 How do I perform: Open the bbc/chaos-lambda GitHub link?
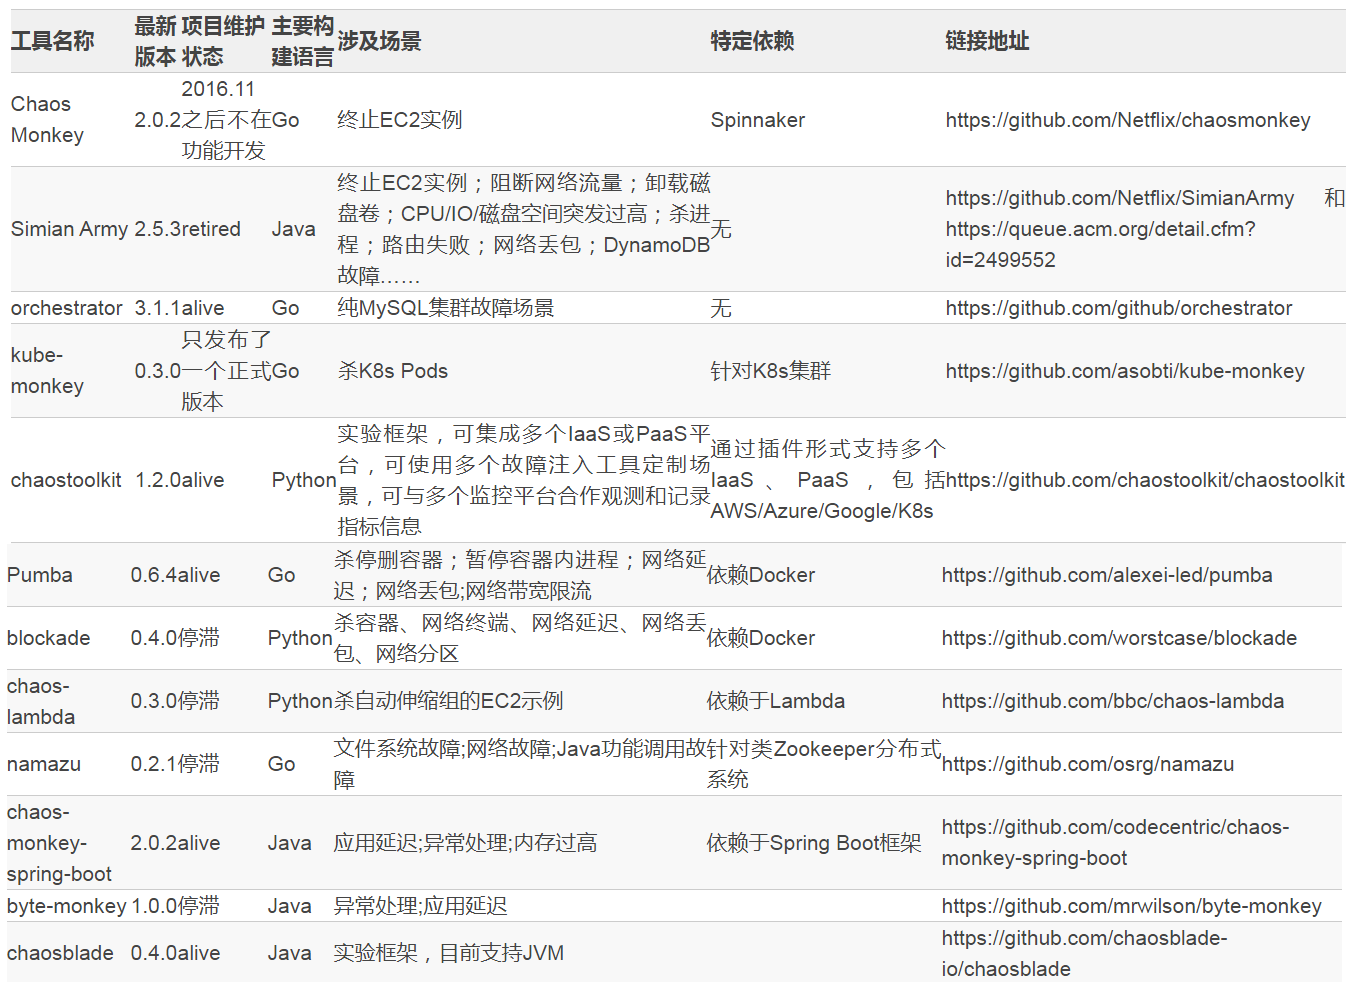tap(1113, 701)
